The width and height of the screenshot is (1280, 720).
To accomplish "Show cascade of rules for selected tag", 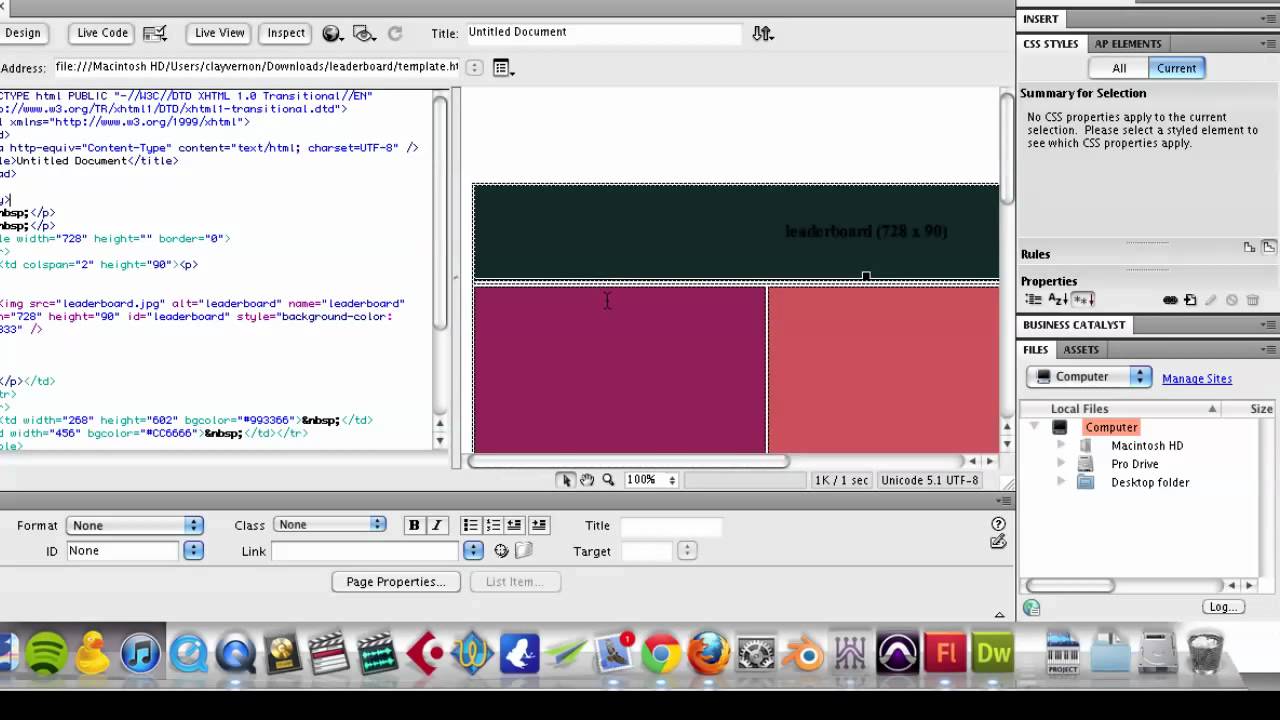I will click(x=1269, y=247).
